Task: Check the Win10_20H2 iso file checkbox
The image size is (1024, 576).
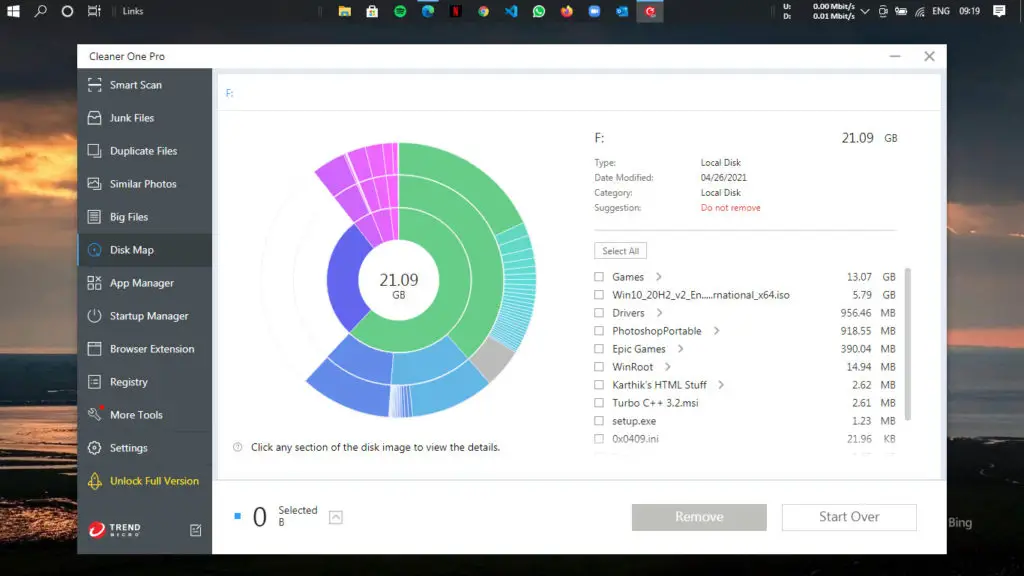Action: (x=599, y=295)
